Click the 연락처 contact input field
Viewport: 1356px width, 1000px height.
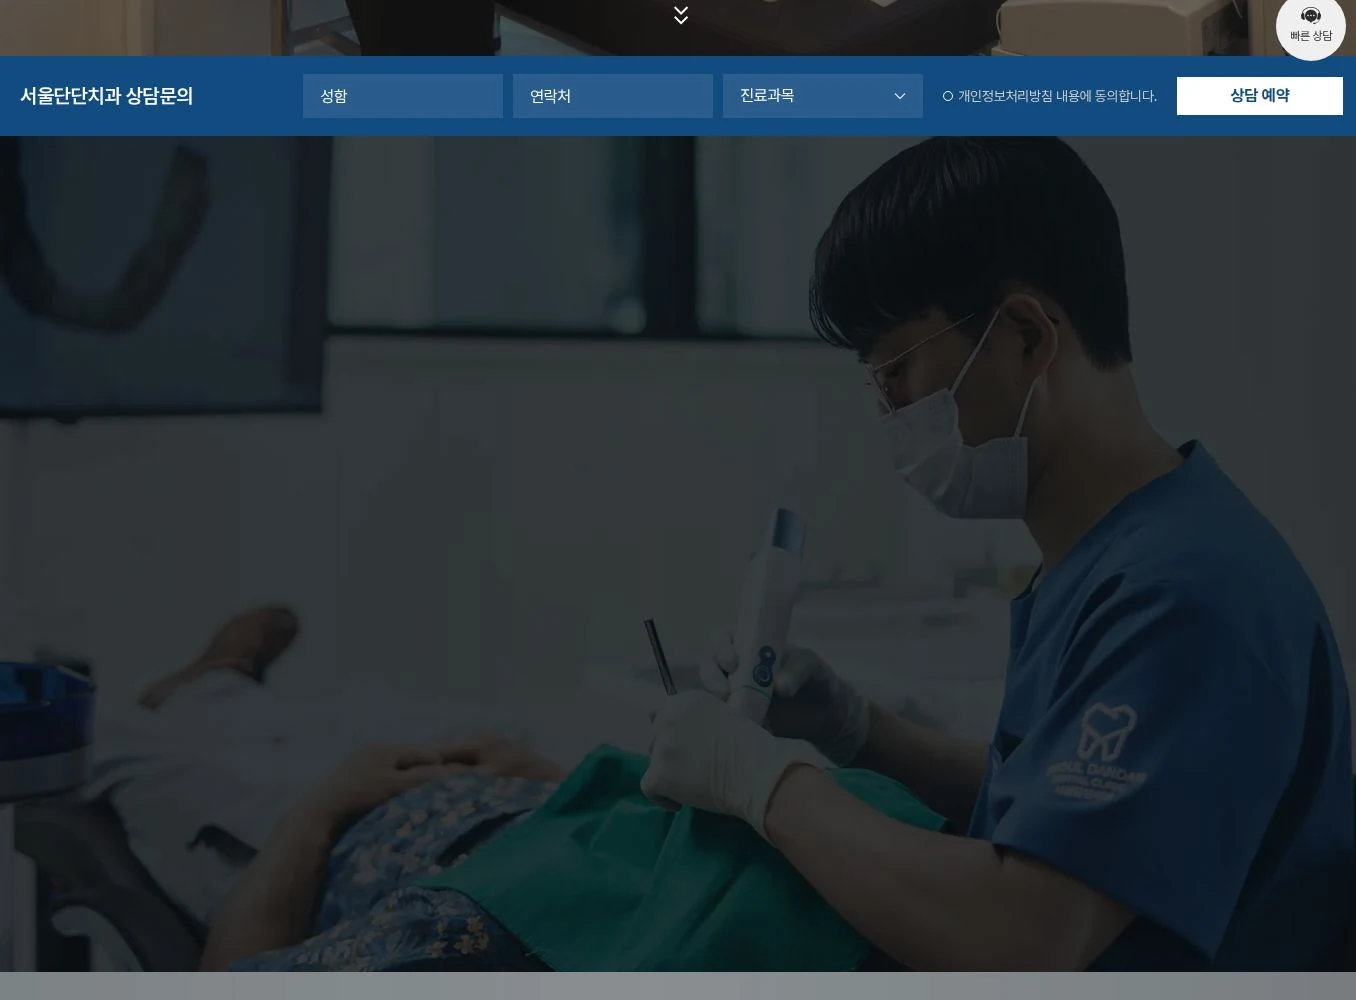pos(613,96)
